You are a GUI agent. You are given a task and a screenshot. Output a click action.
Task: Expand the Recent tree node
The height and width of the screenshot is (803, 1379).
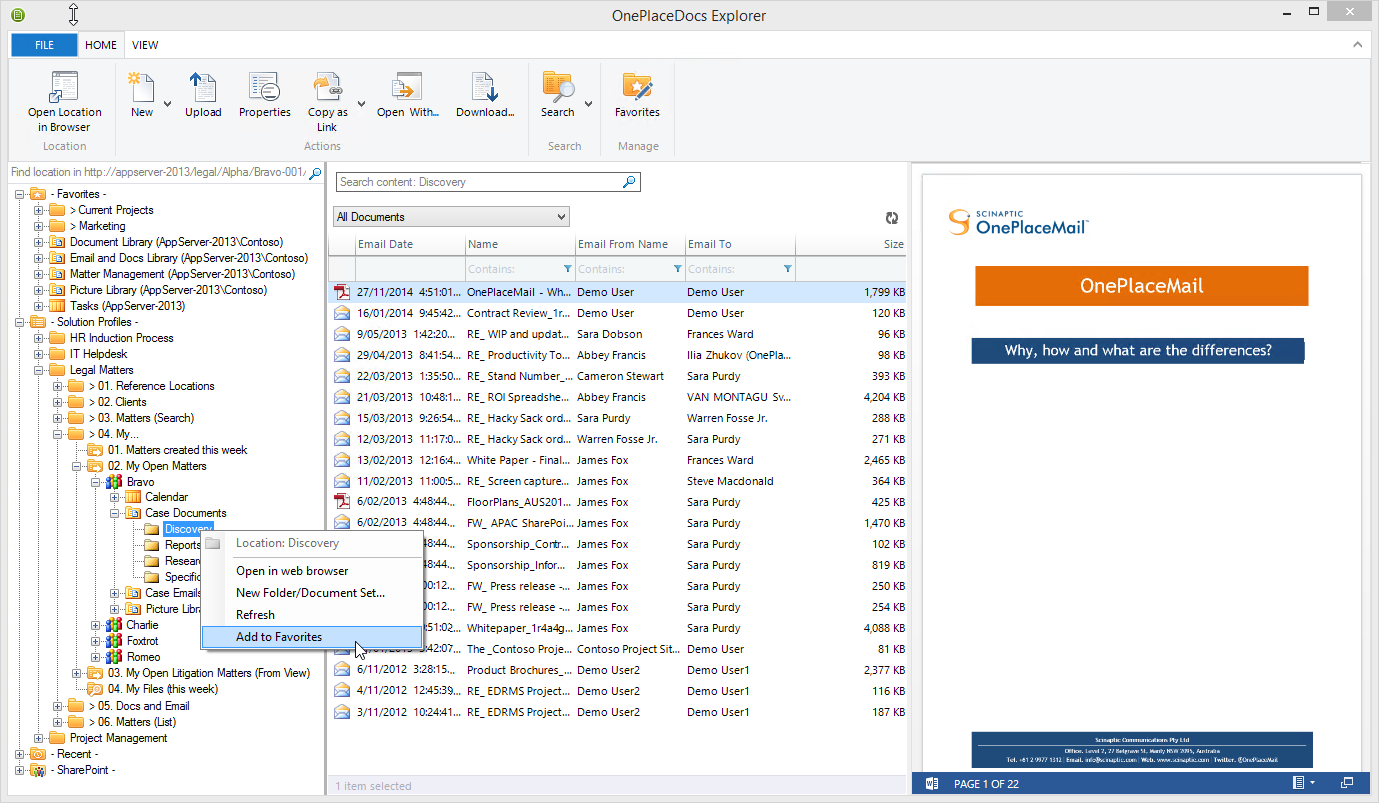(x=20, y=754)
